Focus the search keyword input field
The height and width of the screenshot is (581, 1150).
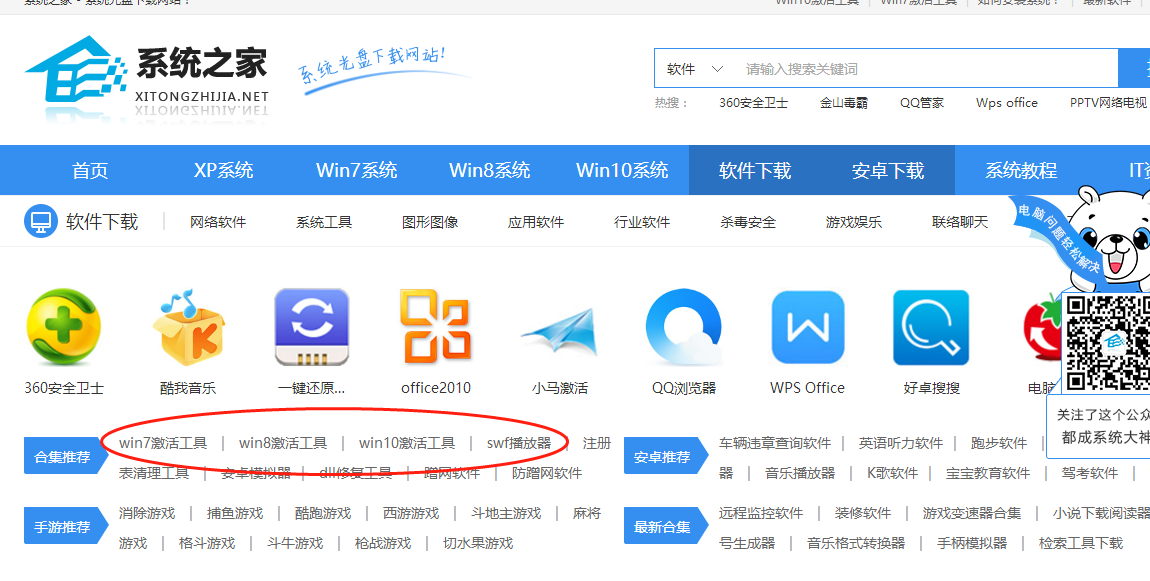tap(926, 69)
